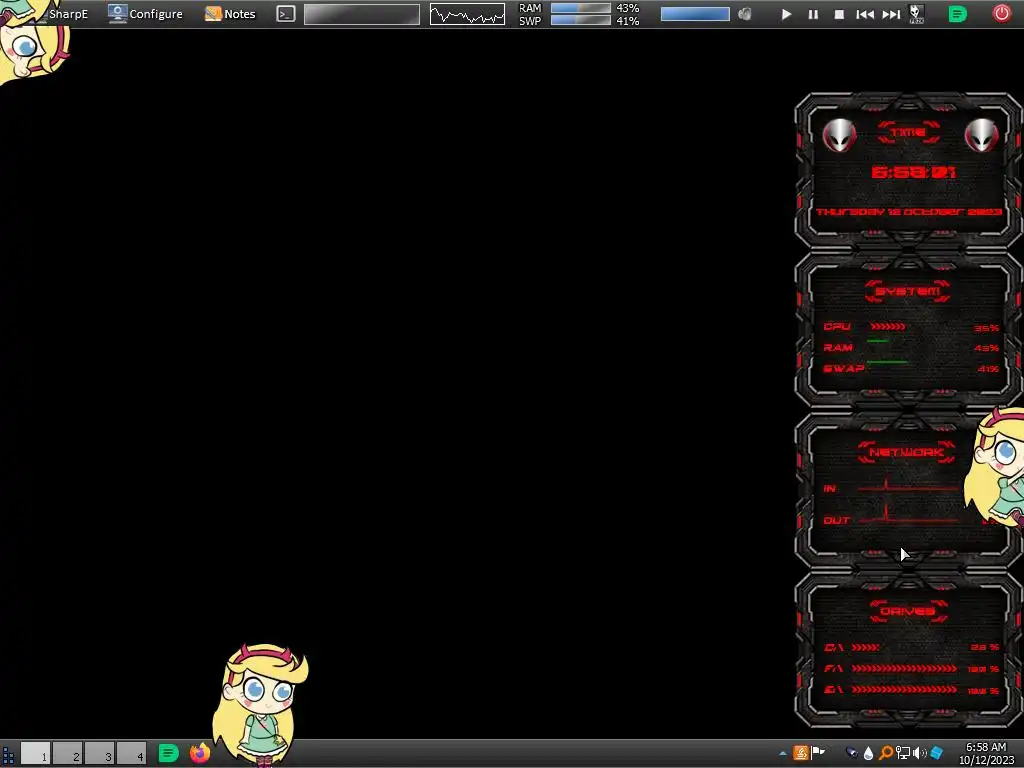The image size is (1024, 768).
Task: Click the green notes icon in top bar
Action: coord(957,14)
